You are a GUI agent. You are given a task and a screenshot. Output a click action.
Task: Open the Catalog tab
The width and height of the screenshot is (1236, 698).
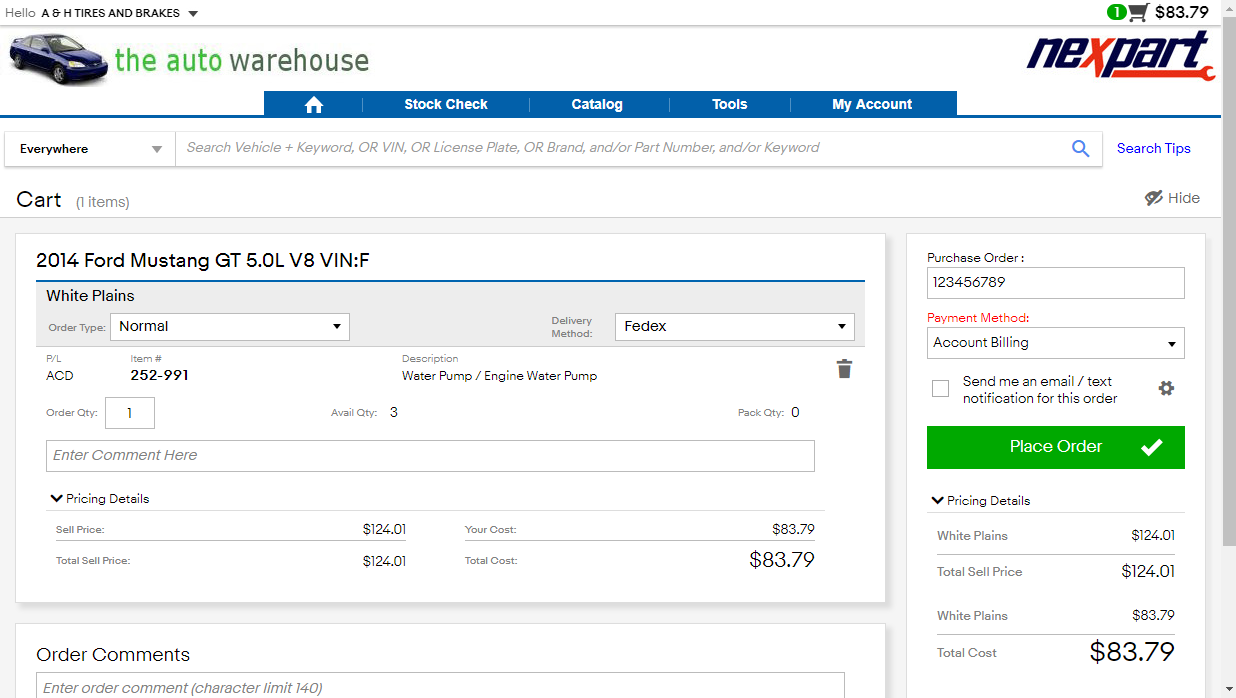point(597,104)
